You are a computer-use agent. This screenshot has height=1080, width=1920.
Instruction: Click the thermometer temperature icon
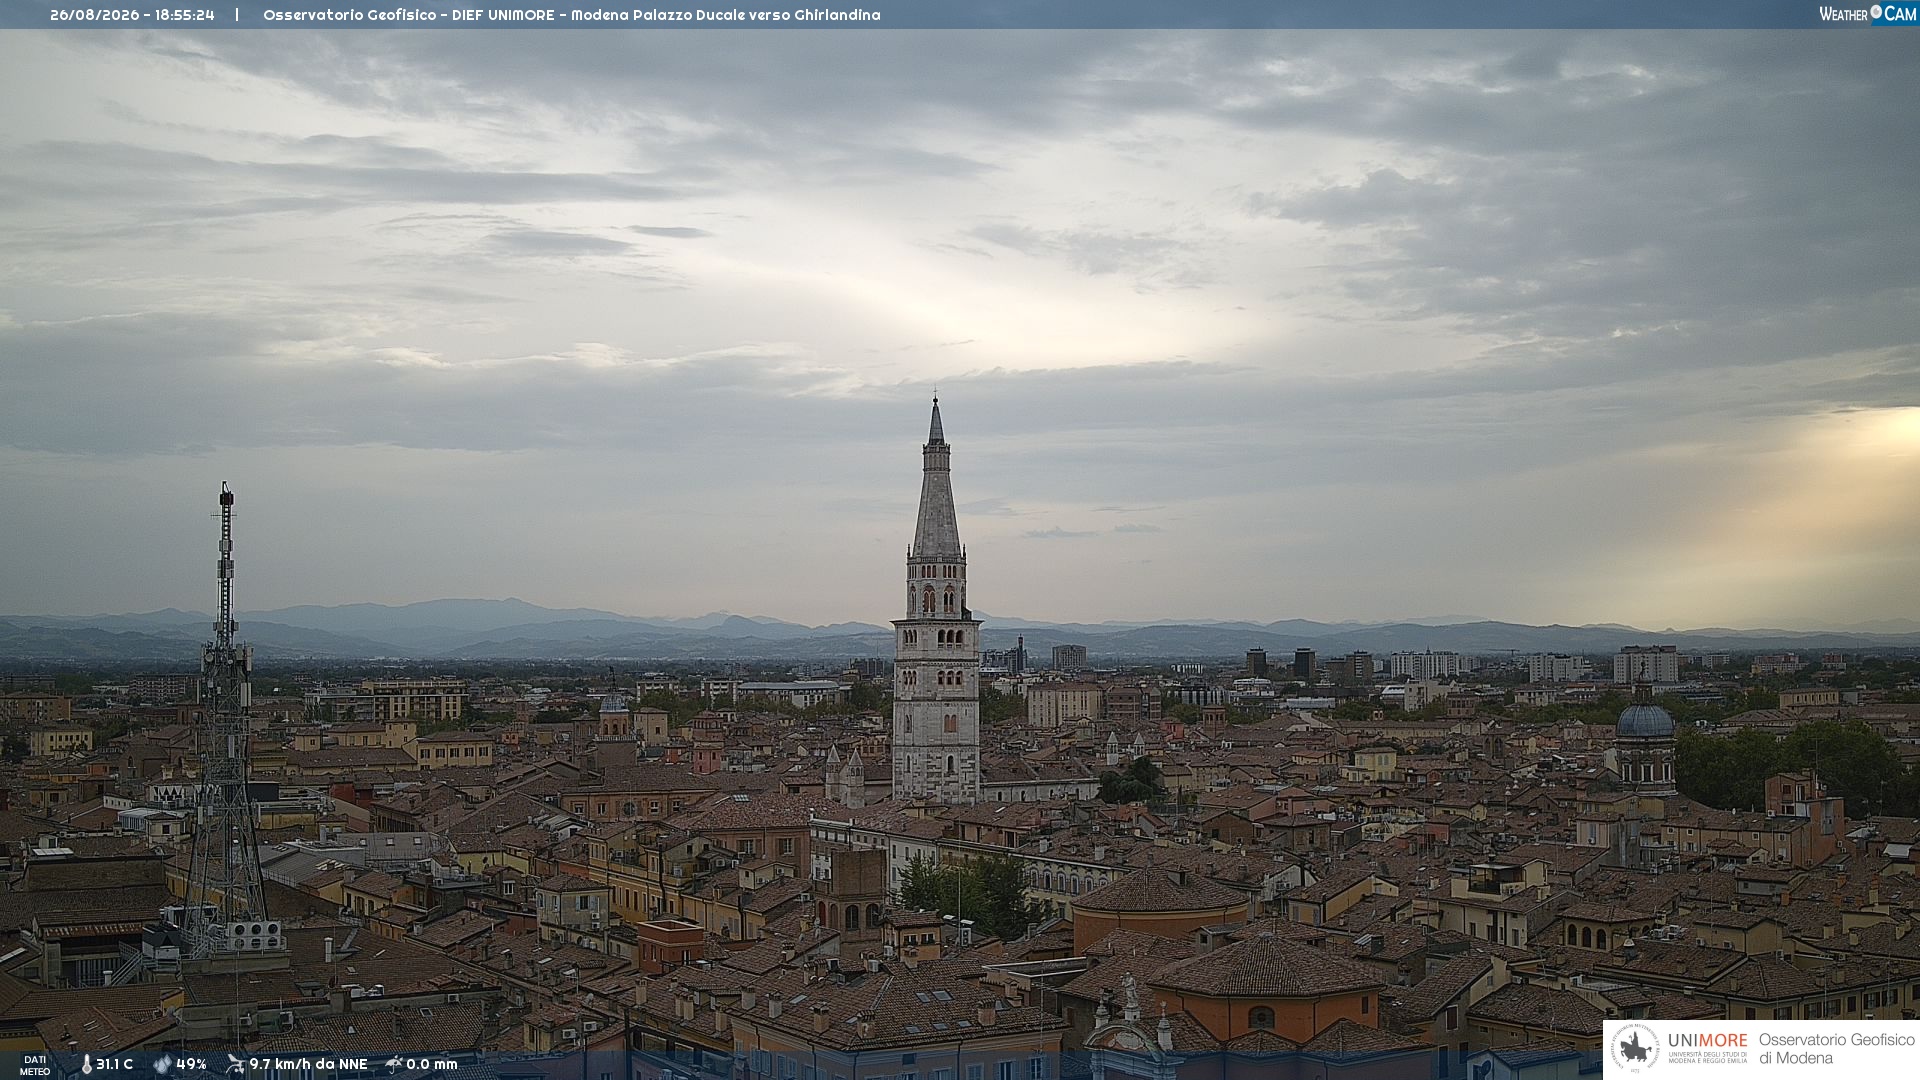pos(86,1064)
